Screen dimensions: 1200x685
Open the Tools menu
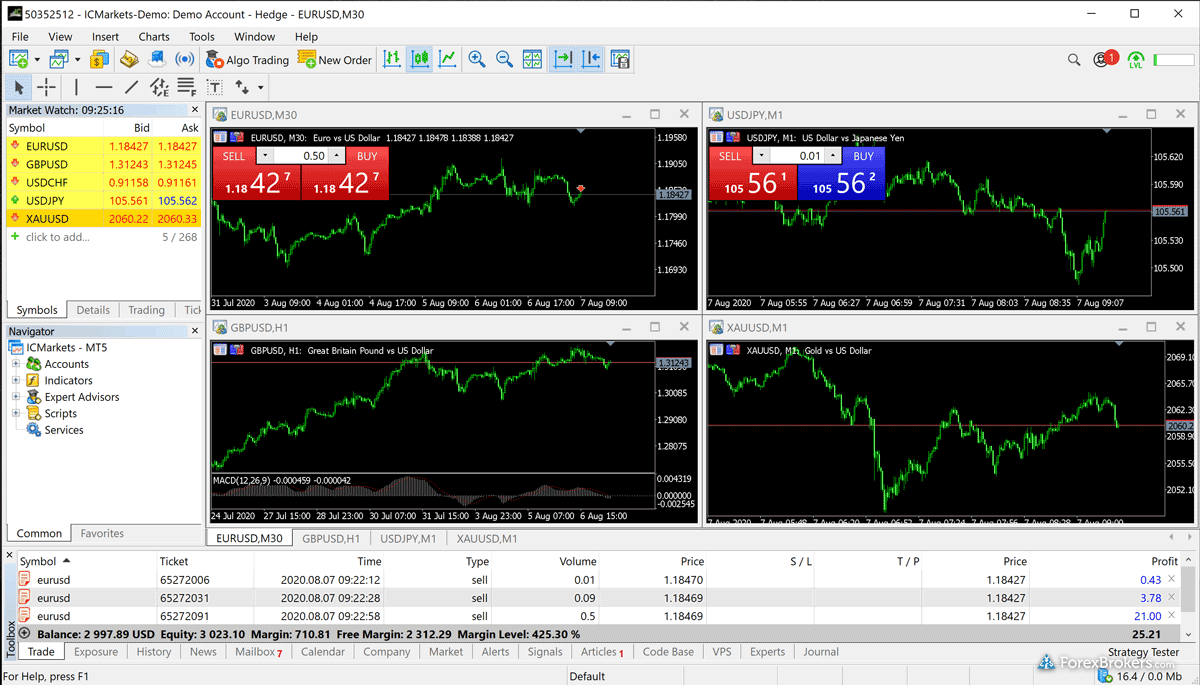(202, 37)
